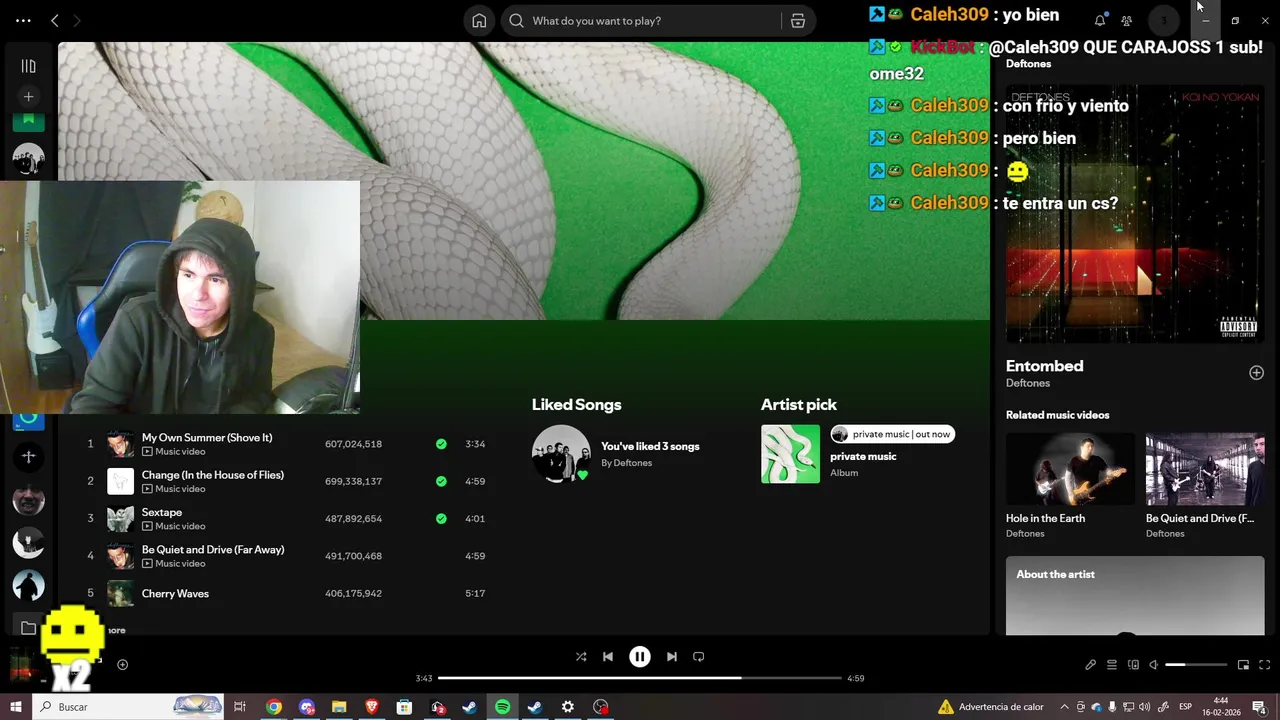Click play count 607,024,518
The width and height of the screenshot is (1280, 720).
pos(353,444)
